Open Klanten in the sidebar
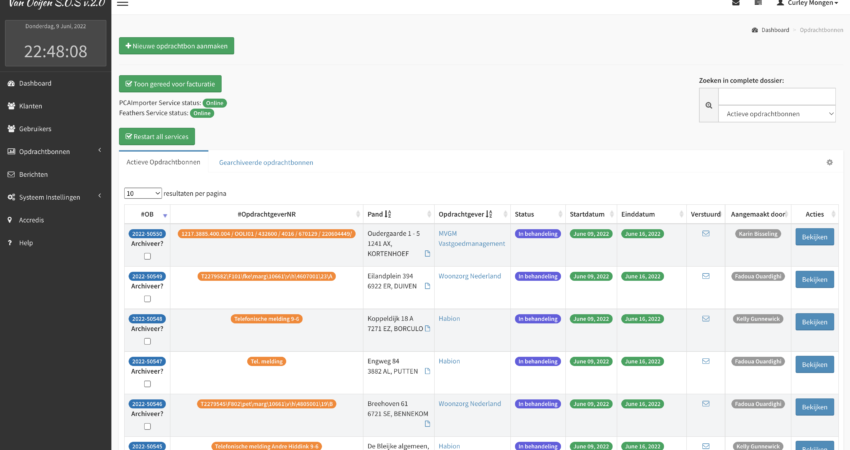This screenshot has width=850, height=450. pos(30,106)
